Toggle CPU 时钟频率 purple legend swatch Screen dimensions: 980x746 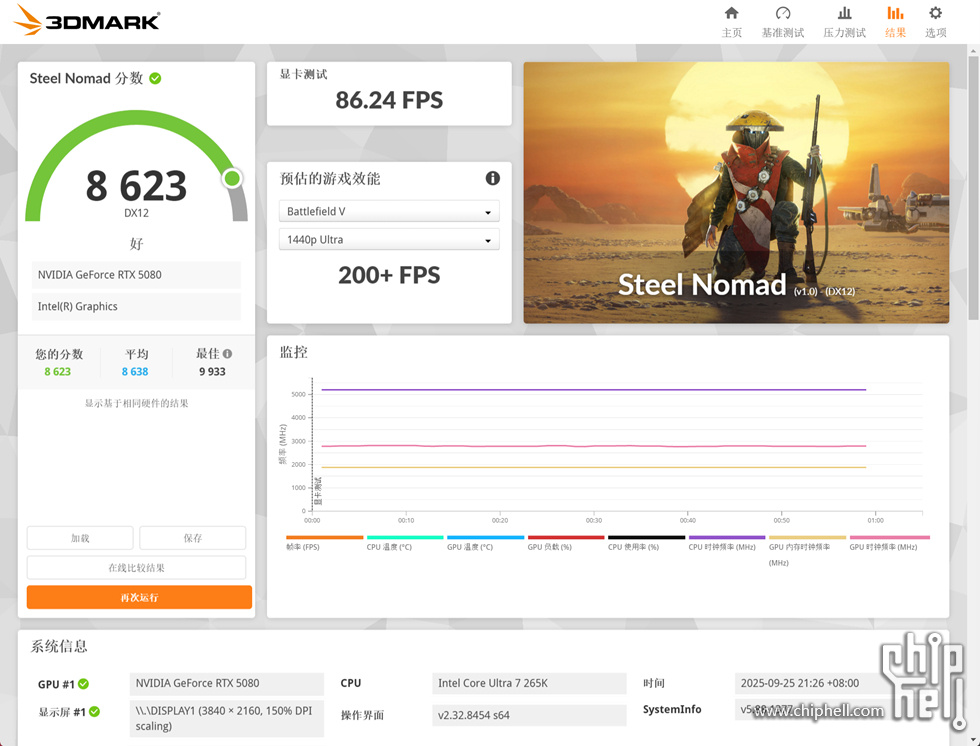(727, 537)
